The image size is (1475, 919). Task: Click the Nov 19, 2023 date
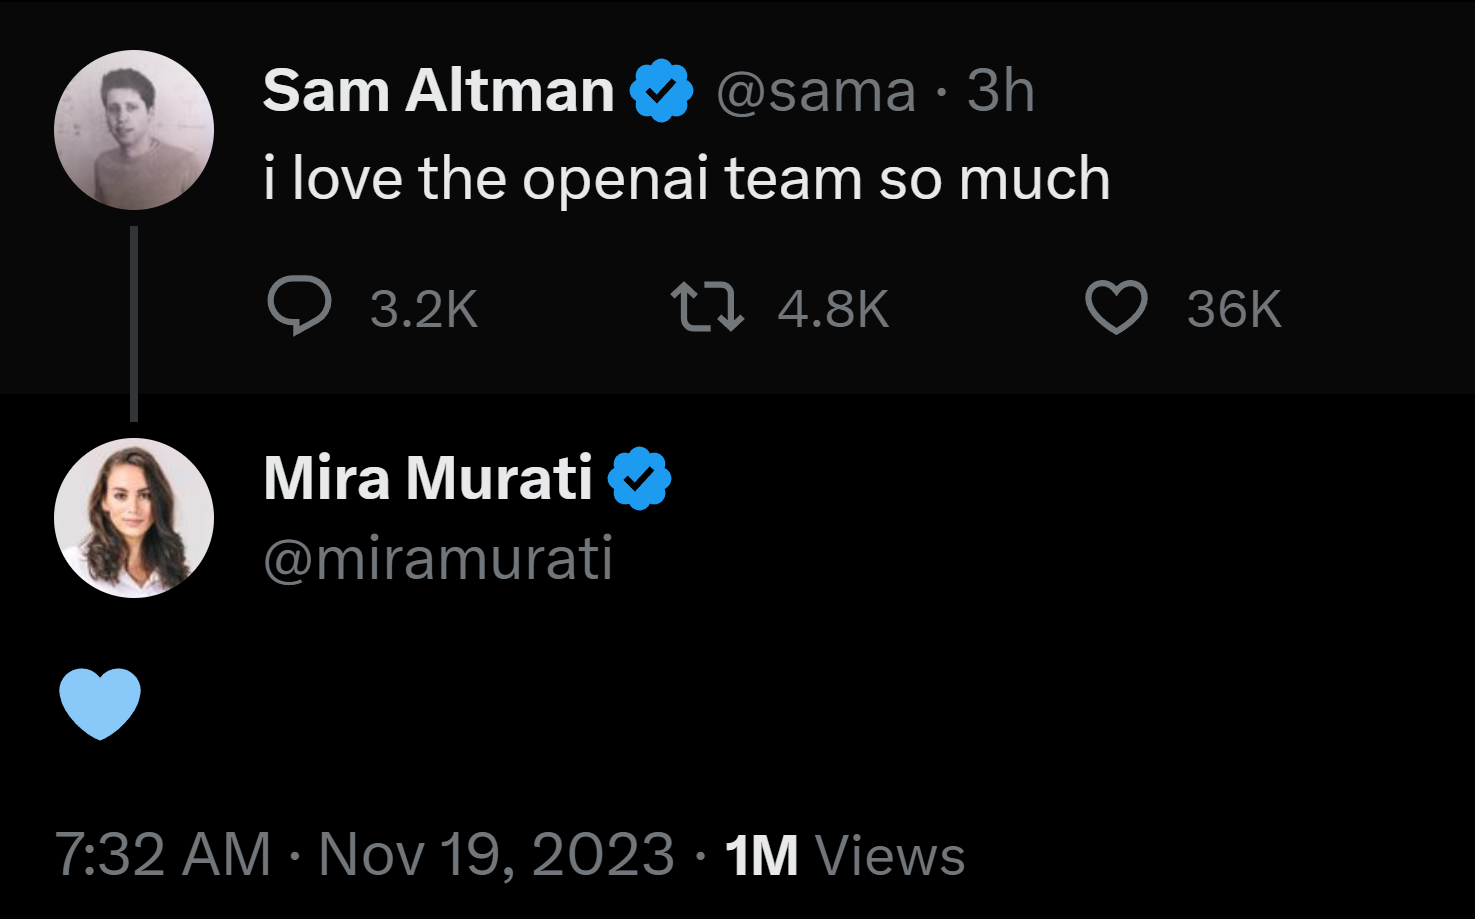coord(496,855)
